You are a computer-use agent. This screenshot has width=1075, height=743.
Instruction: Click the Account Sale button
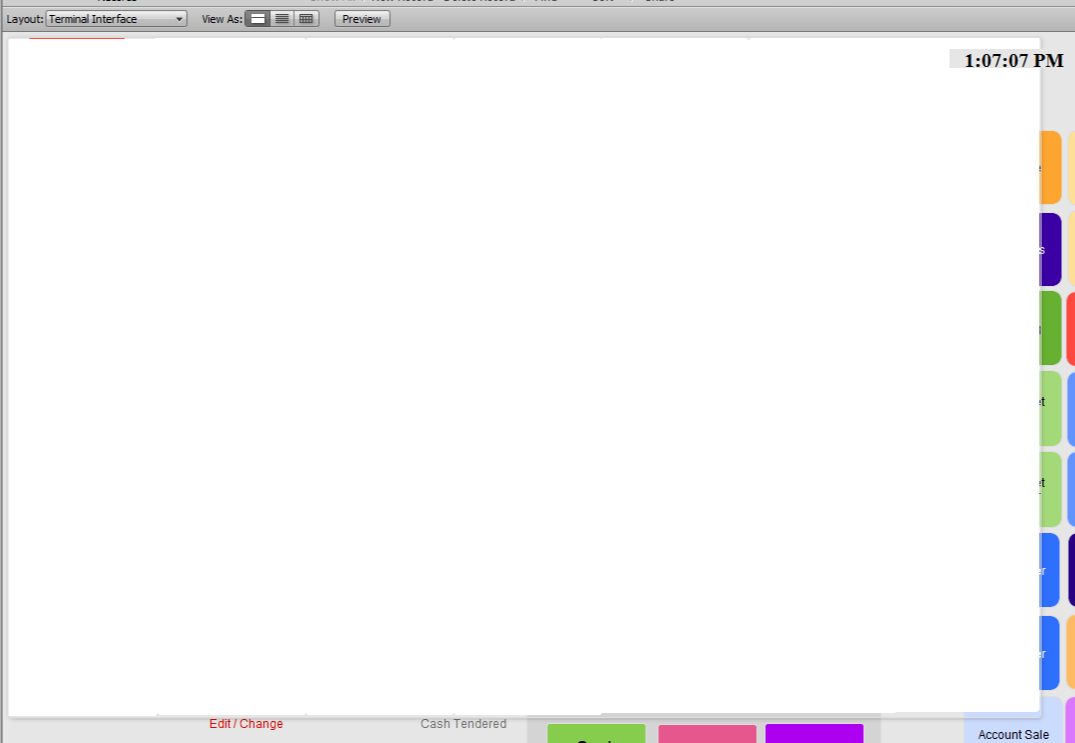[x=1013, y=733]
